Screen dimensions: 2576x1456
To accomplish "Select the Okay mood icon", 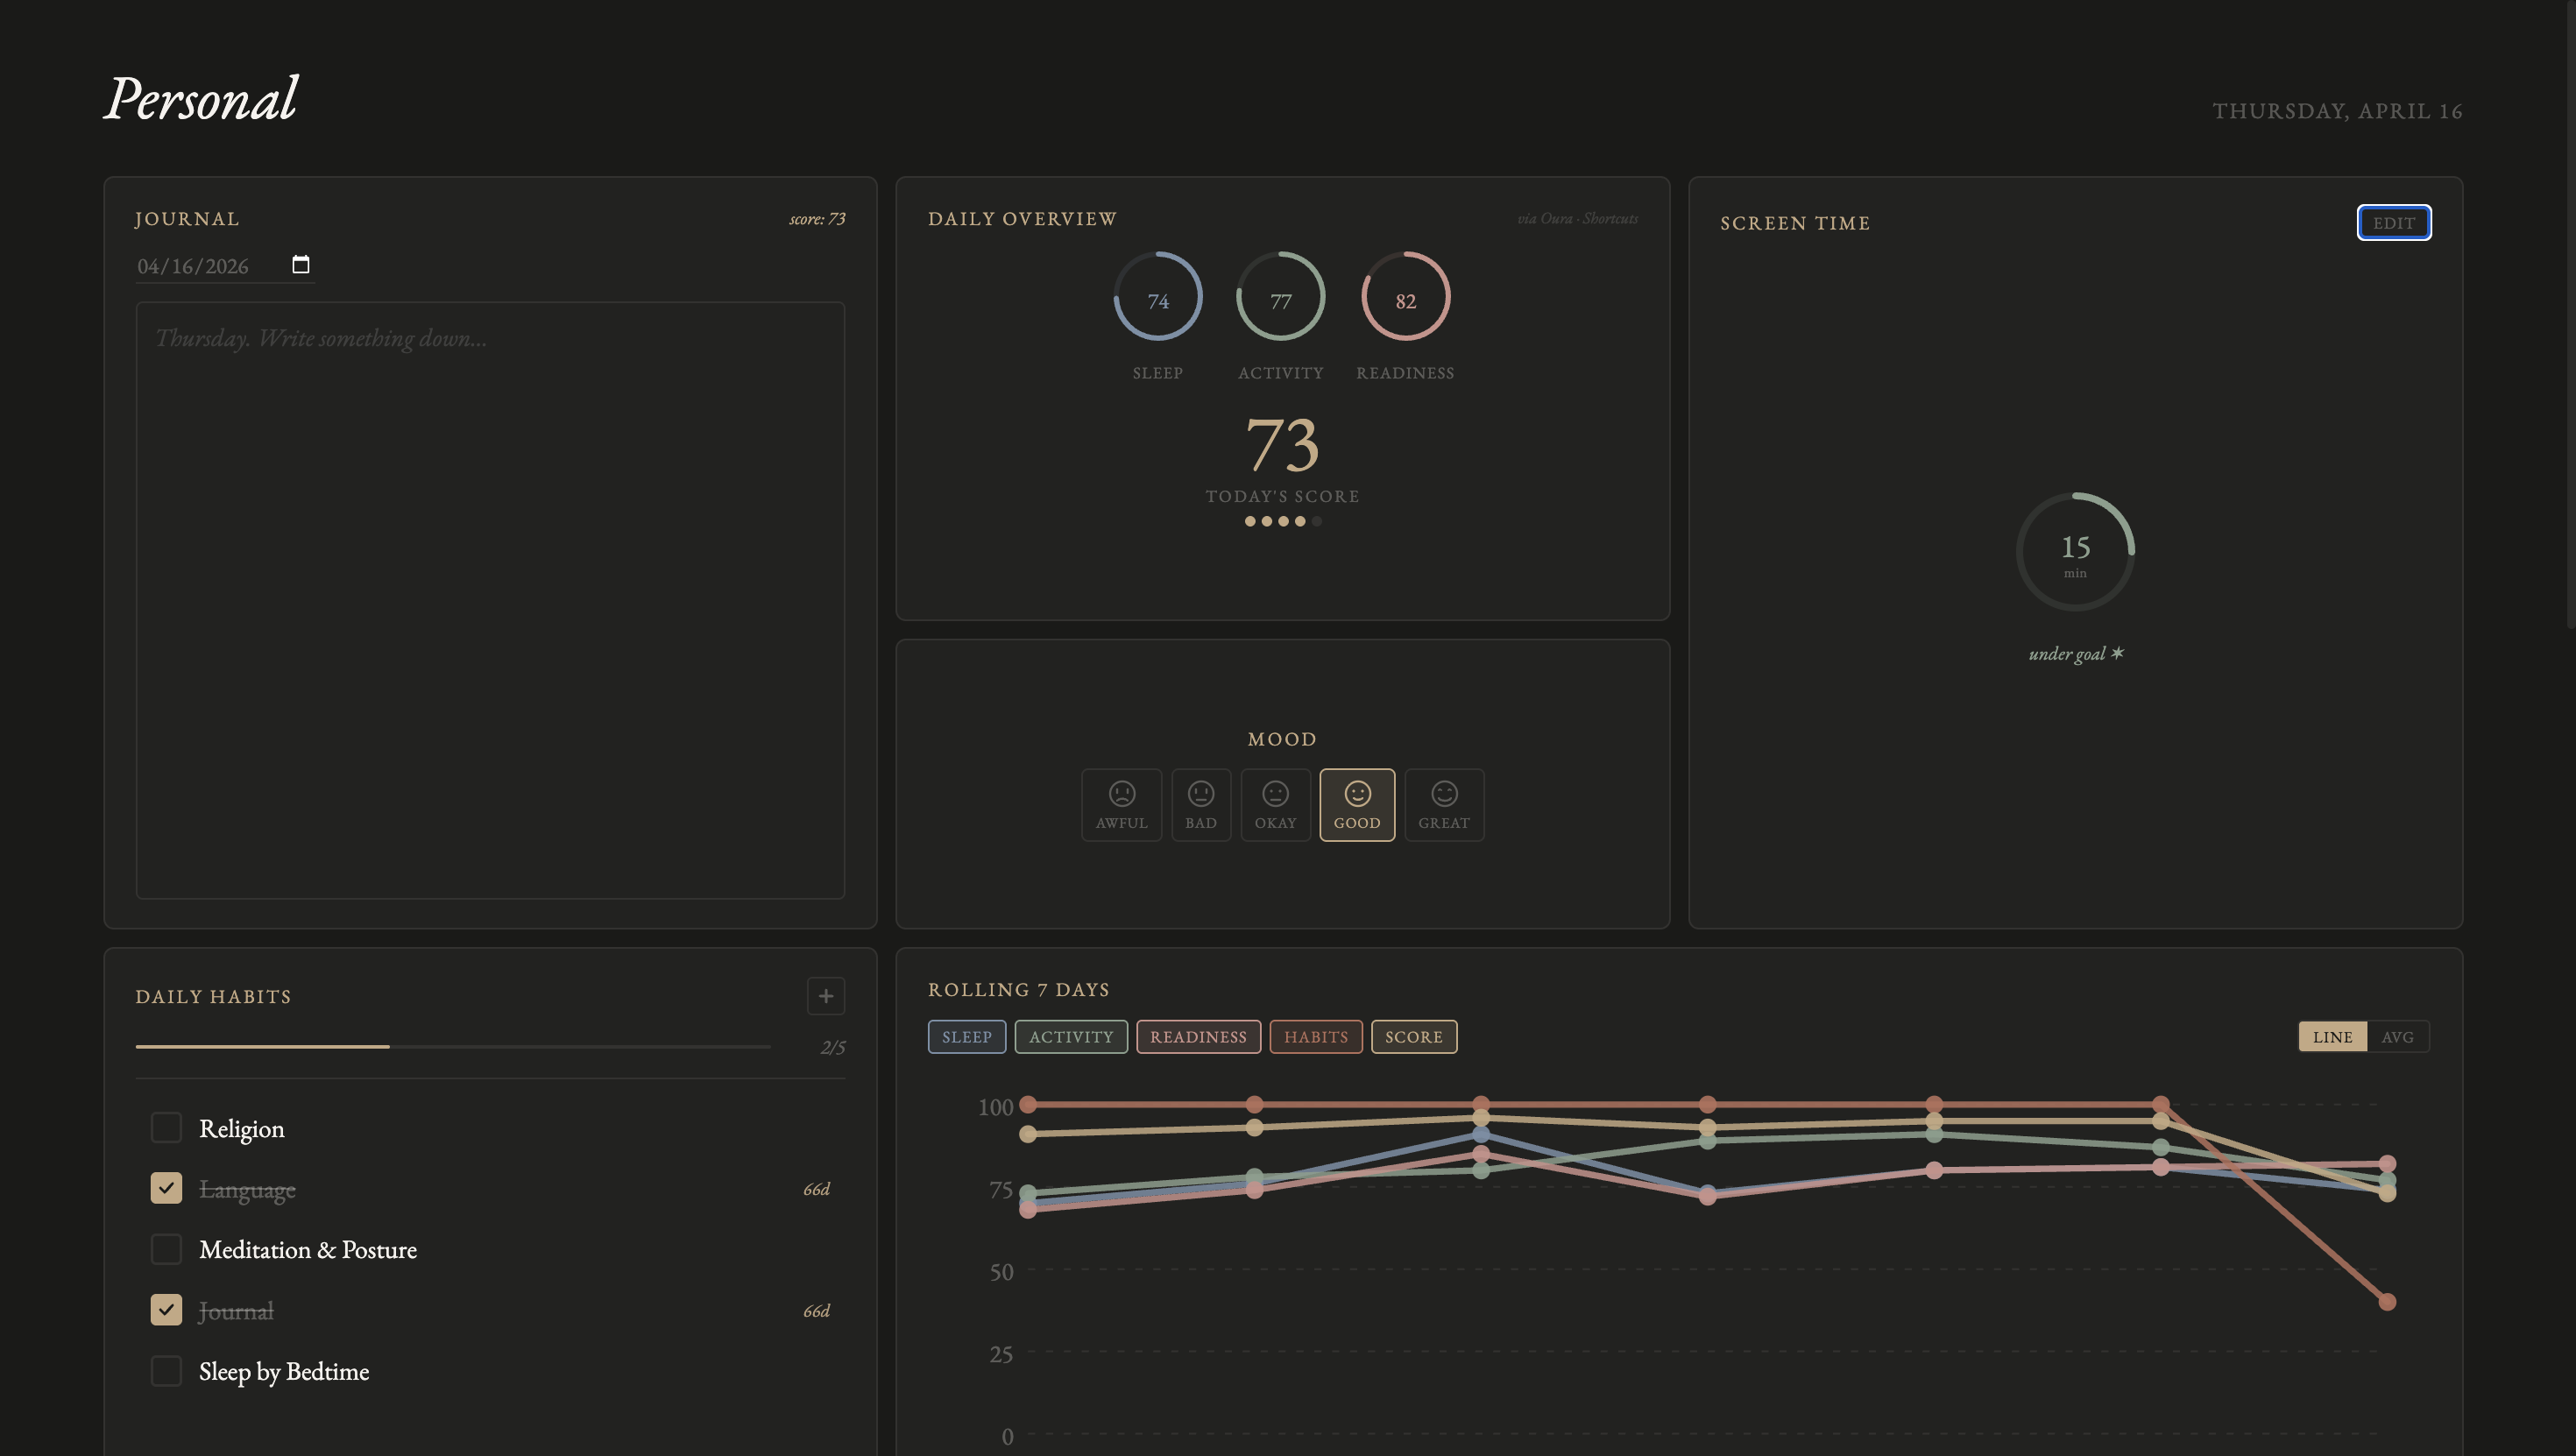I will 1276,805.
